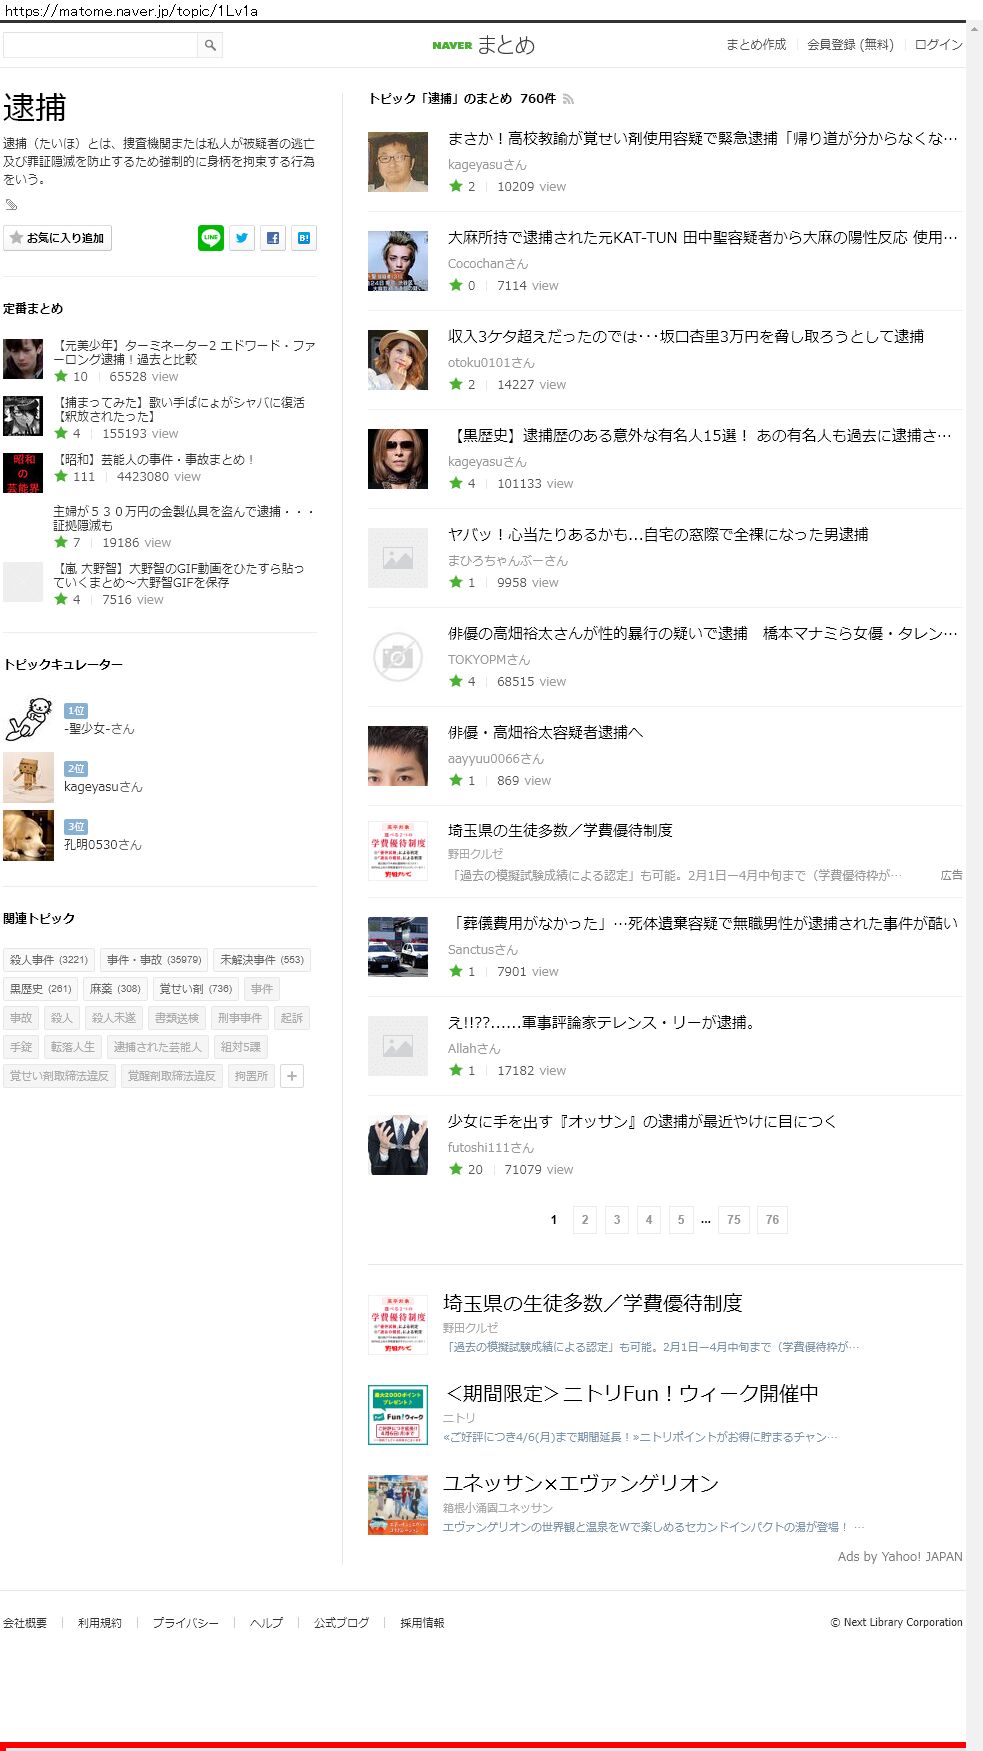Open the まとめ作成 menu item

(756, 45)
